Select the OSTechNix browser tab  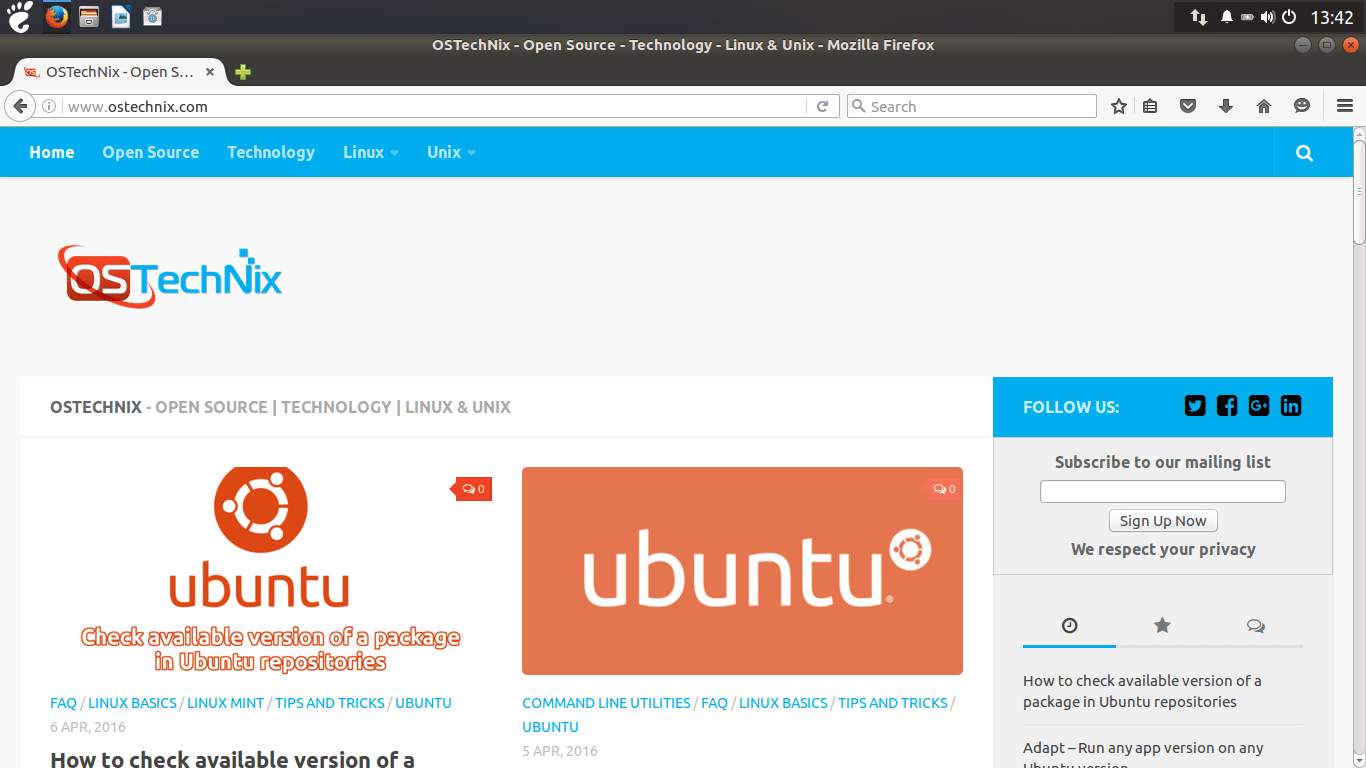[120, 72]
